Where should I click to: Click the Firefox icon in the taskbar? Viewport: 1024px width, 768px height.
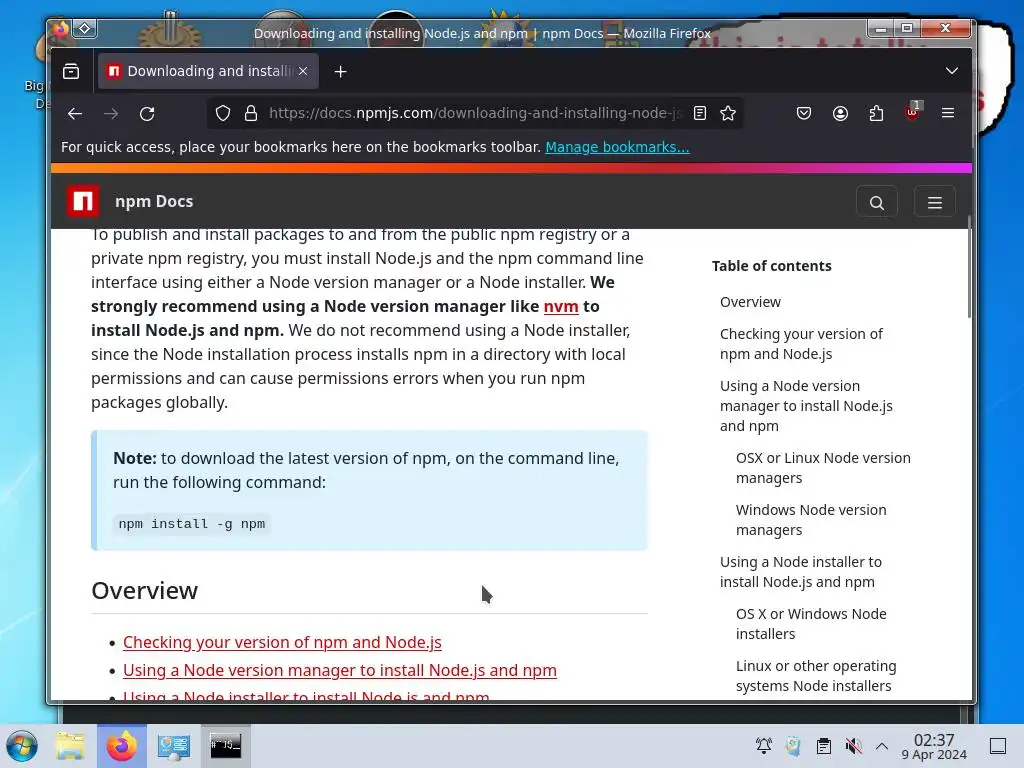coord(122,746)
